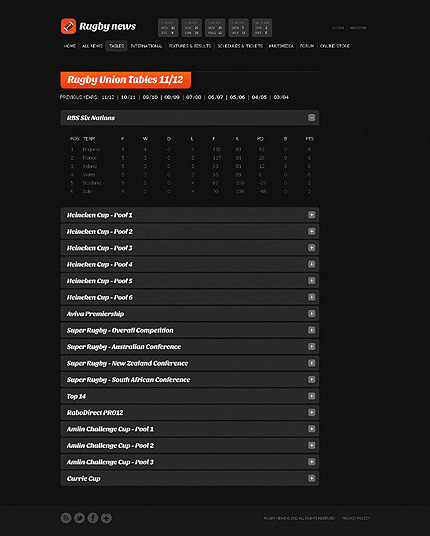The width and height of the screenshot is (430, 536).
Task: Click Italy in the Six Nations table
Action: click(87, 191)
